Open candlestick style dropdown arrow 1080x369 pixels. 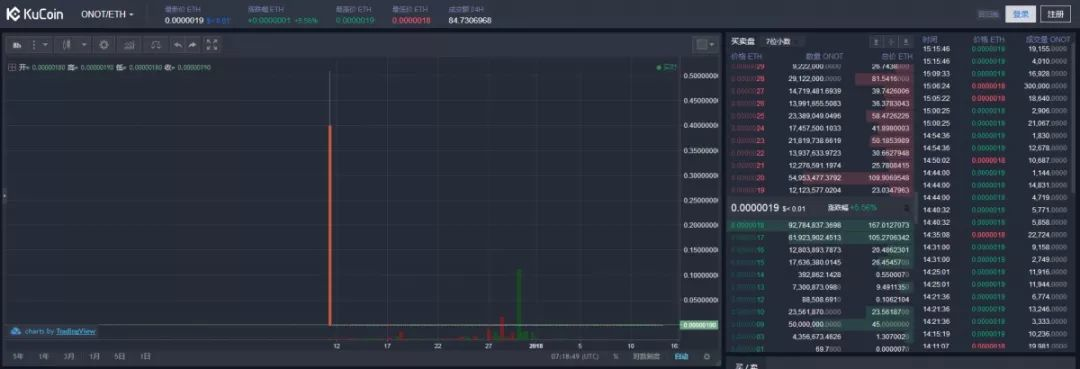coord(84,45)
